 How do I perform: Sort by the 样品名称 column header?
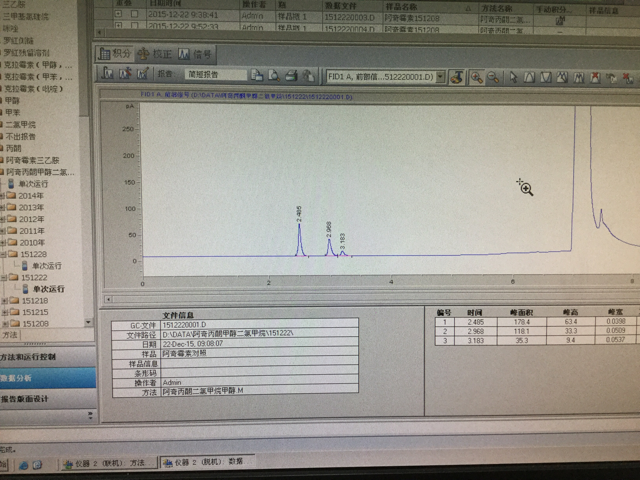pyautogui.click(x=429, y=7)
